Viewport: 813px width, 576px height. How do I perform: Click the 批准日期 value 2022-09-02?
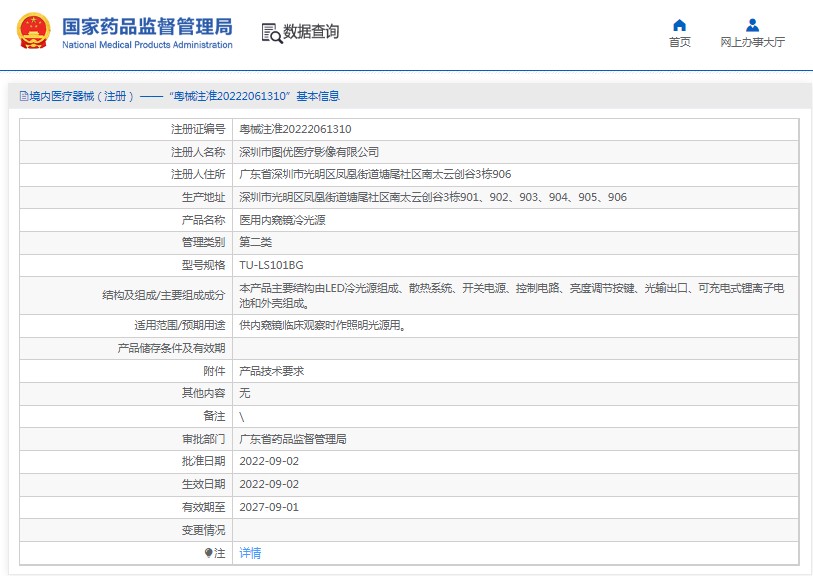[269, 461]
